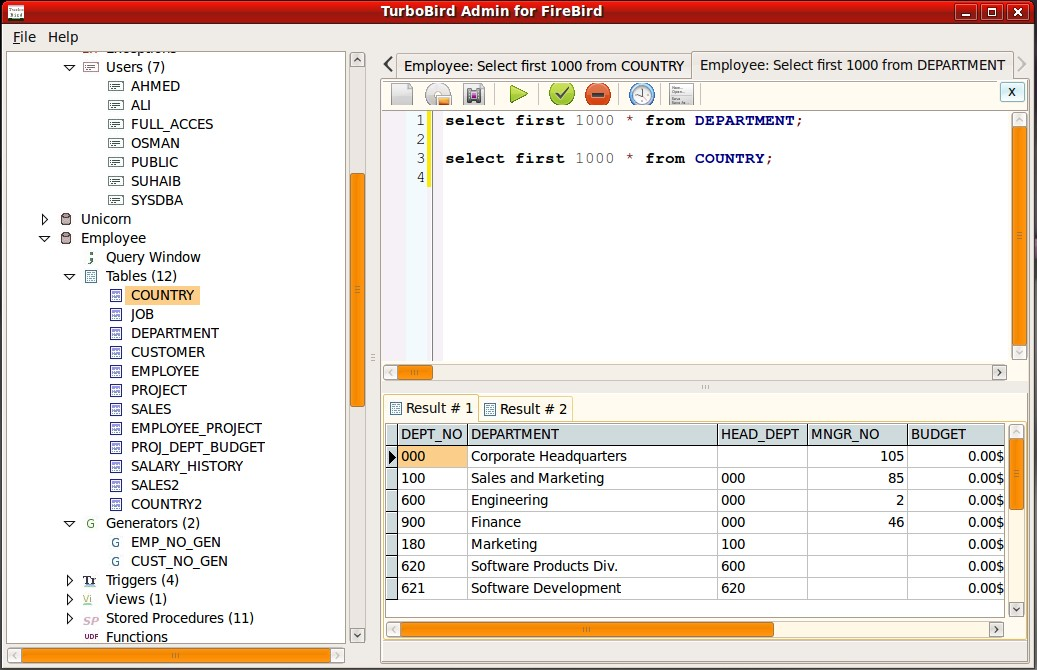Click the UDF icon beside Functions

click(90, 636)
